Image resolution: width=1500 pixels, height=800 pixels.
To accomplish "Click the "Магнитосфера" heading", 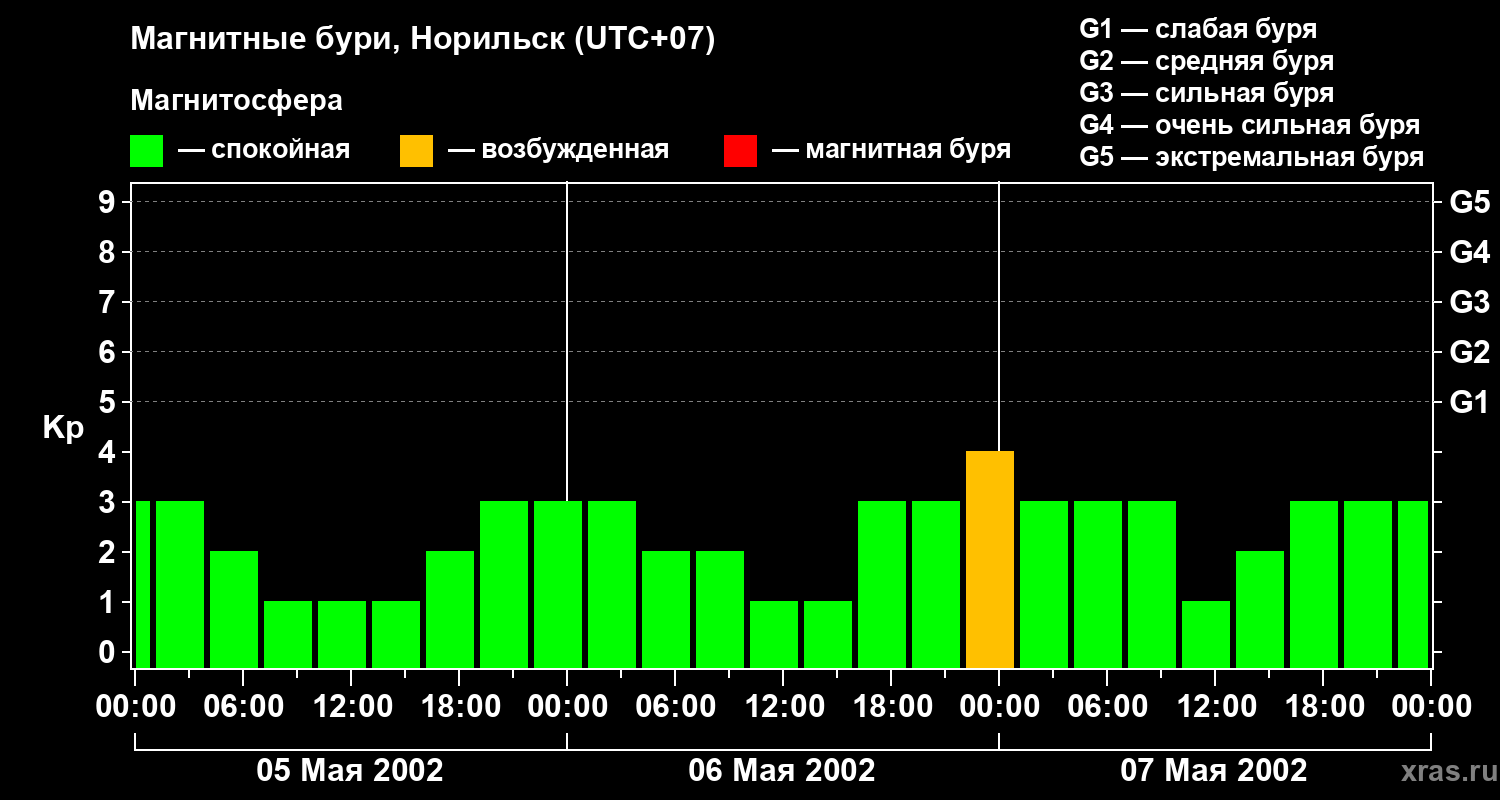I will 237,101.
